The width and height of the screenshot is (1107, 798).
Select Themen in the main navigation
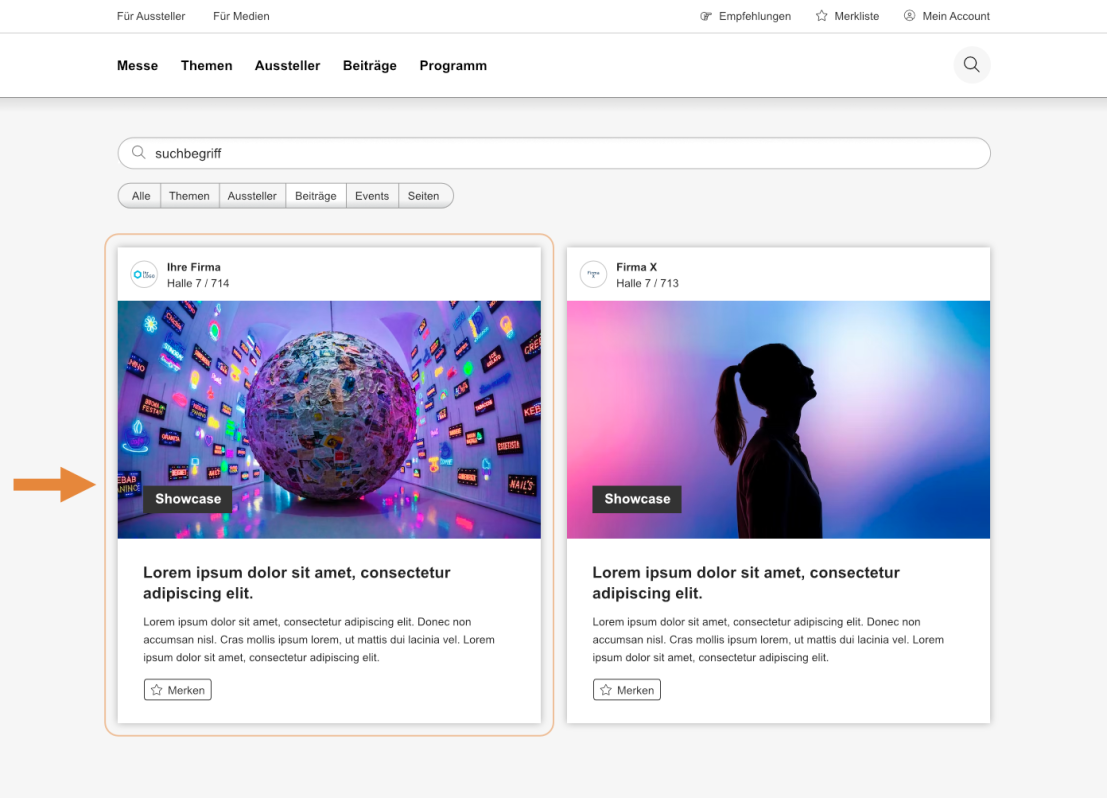click(206, 65)
